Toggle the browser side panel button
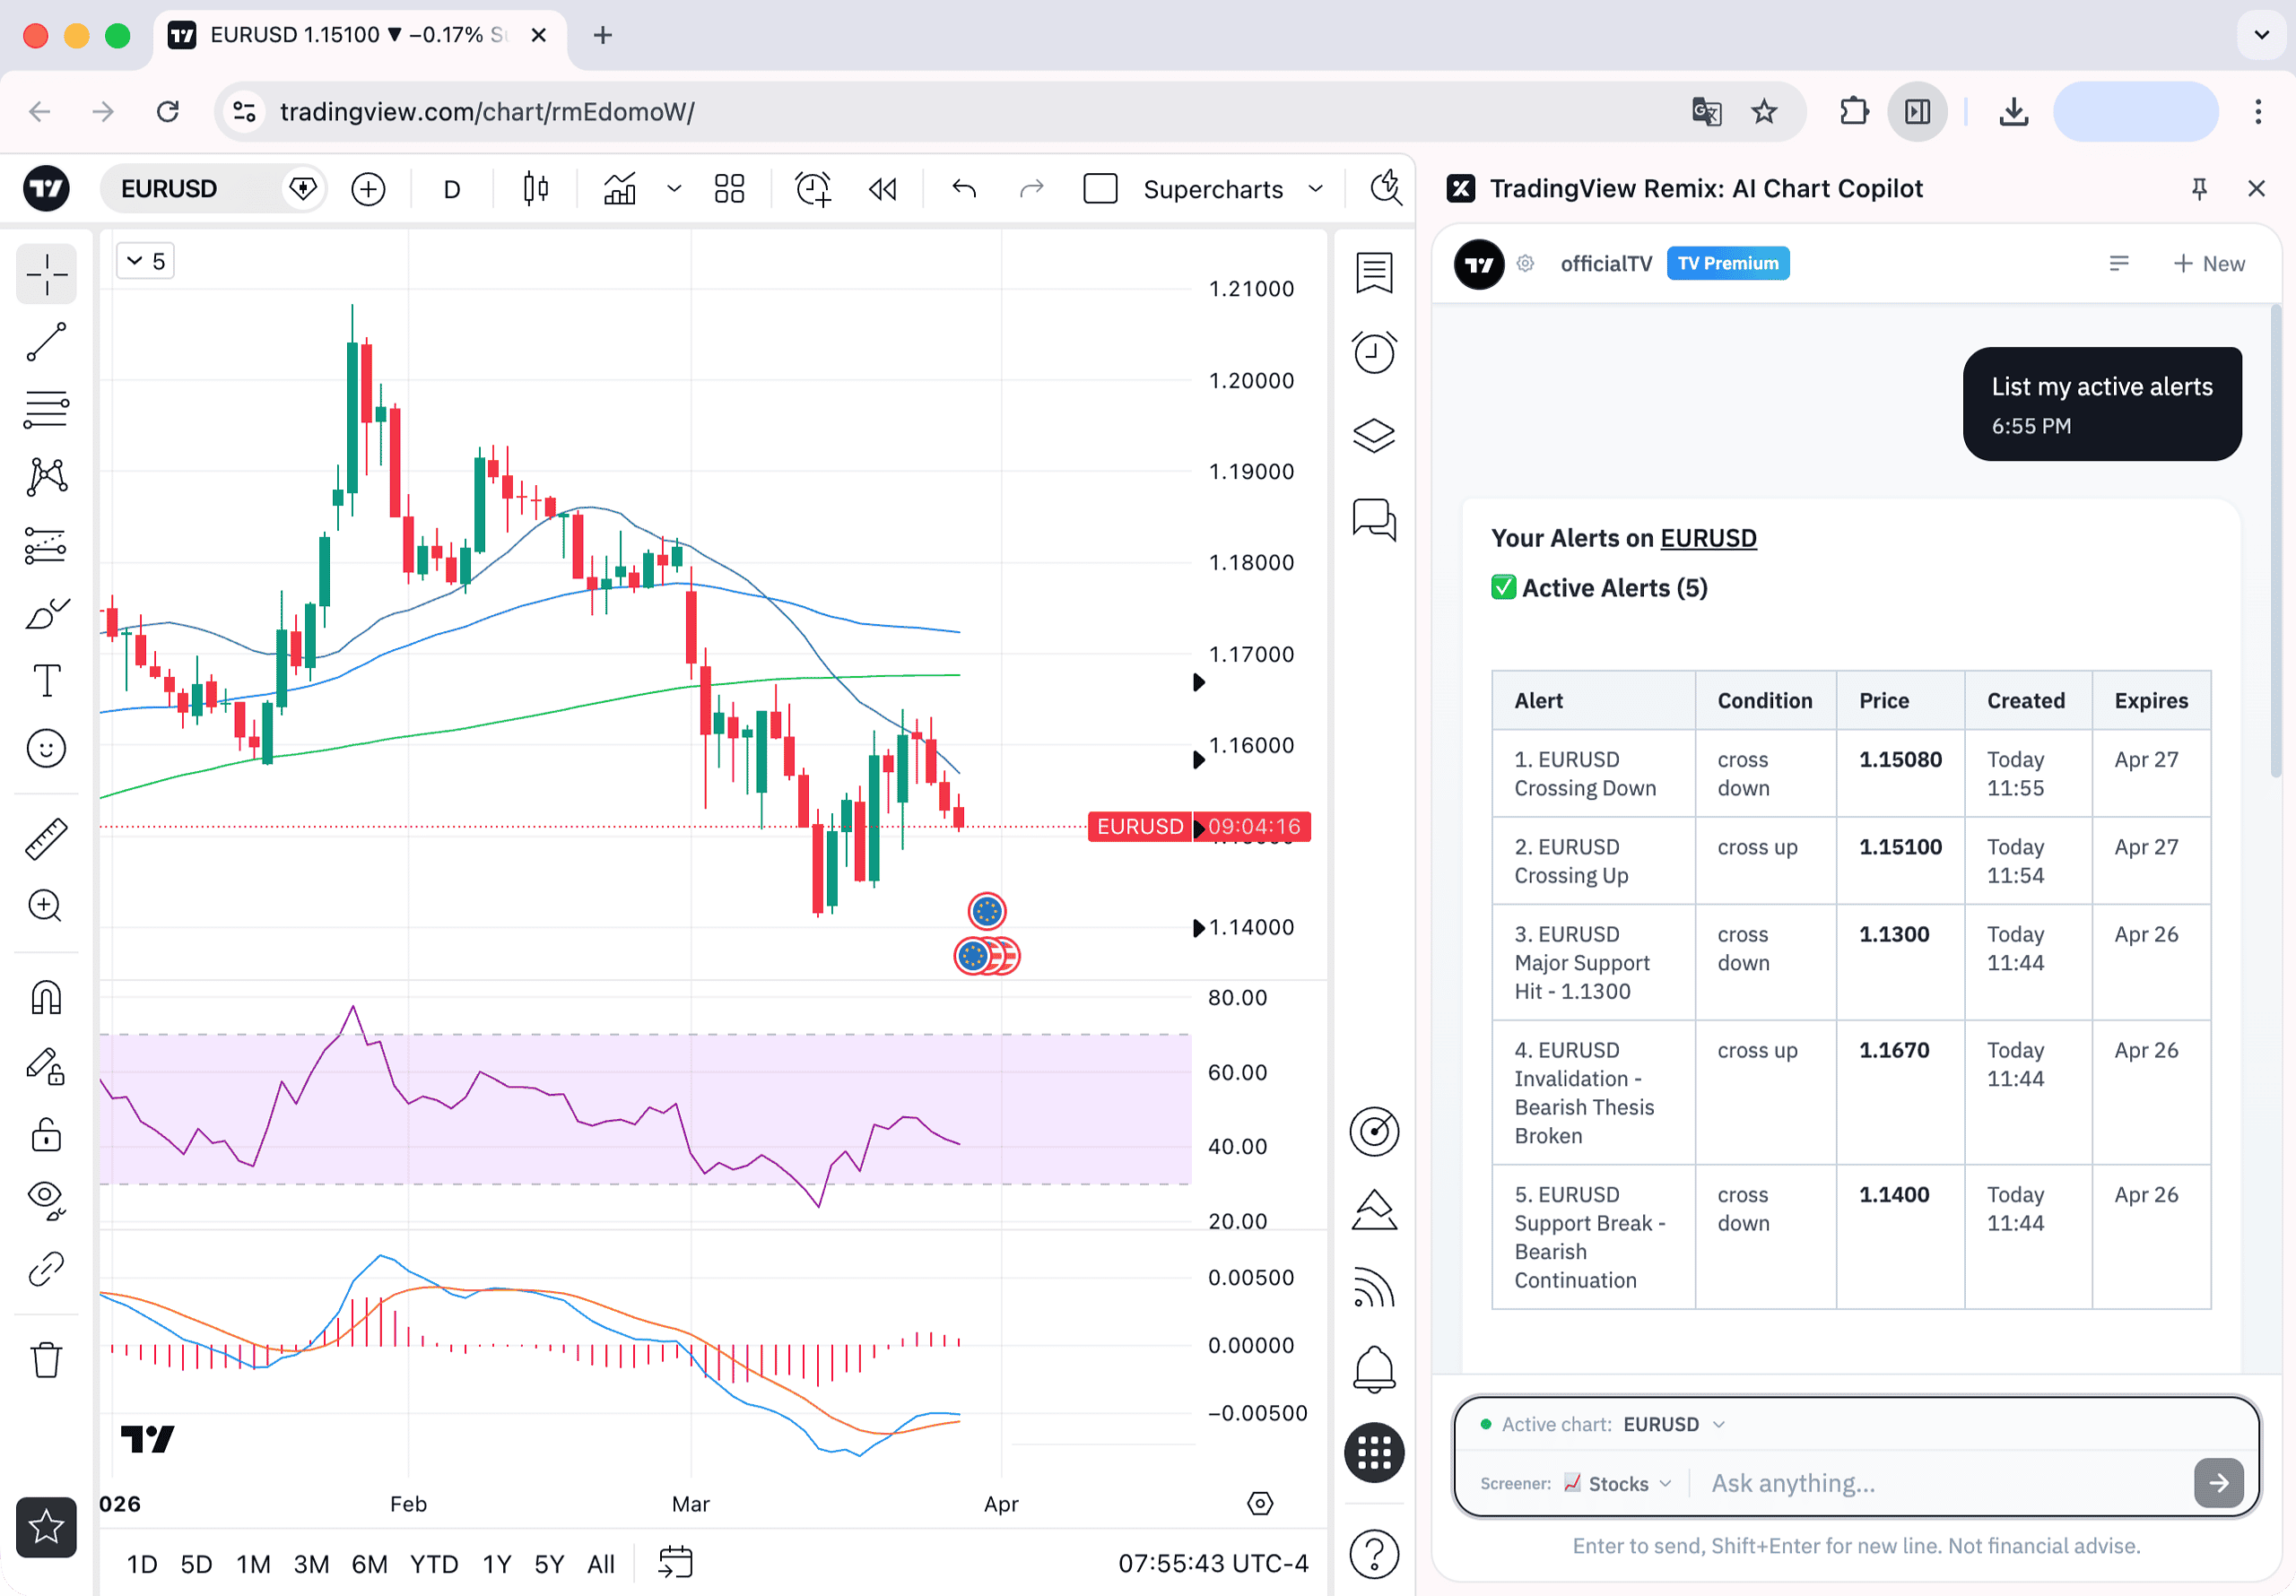This screenshot has height=1596, width=2296. pyautogui.click(x=1917, y=112)
